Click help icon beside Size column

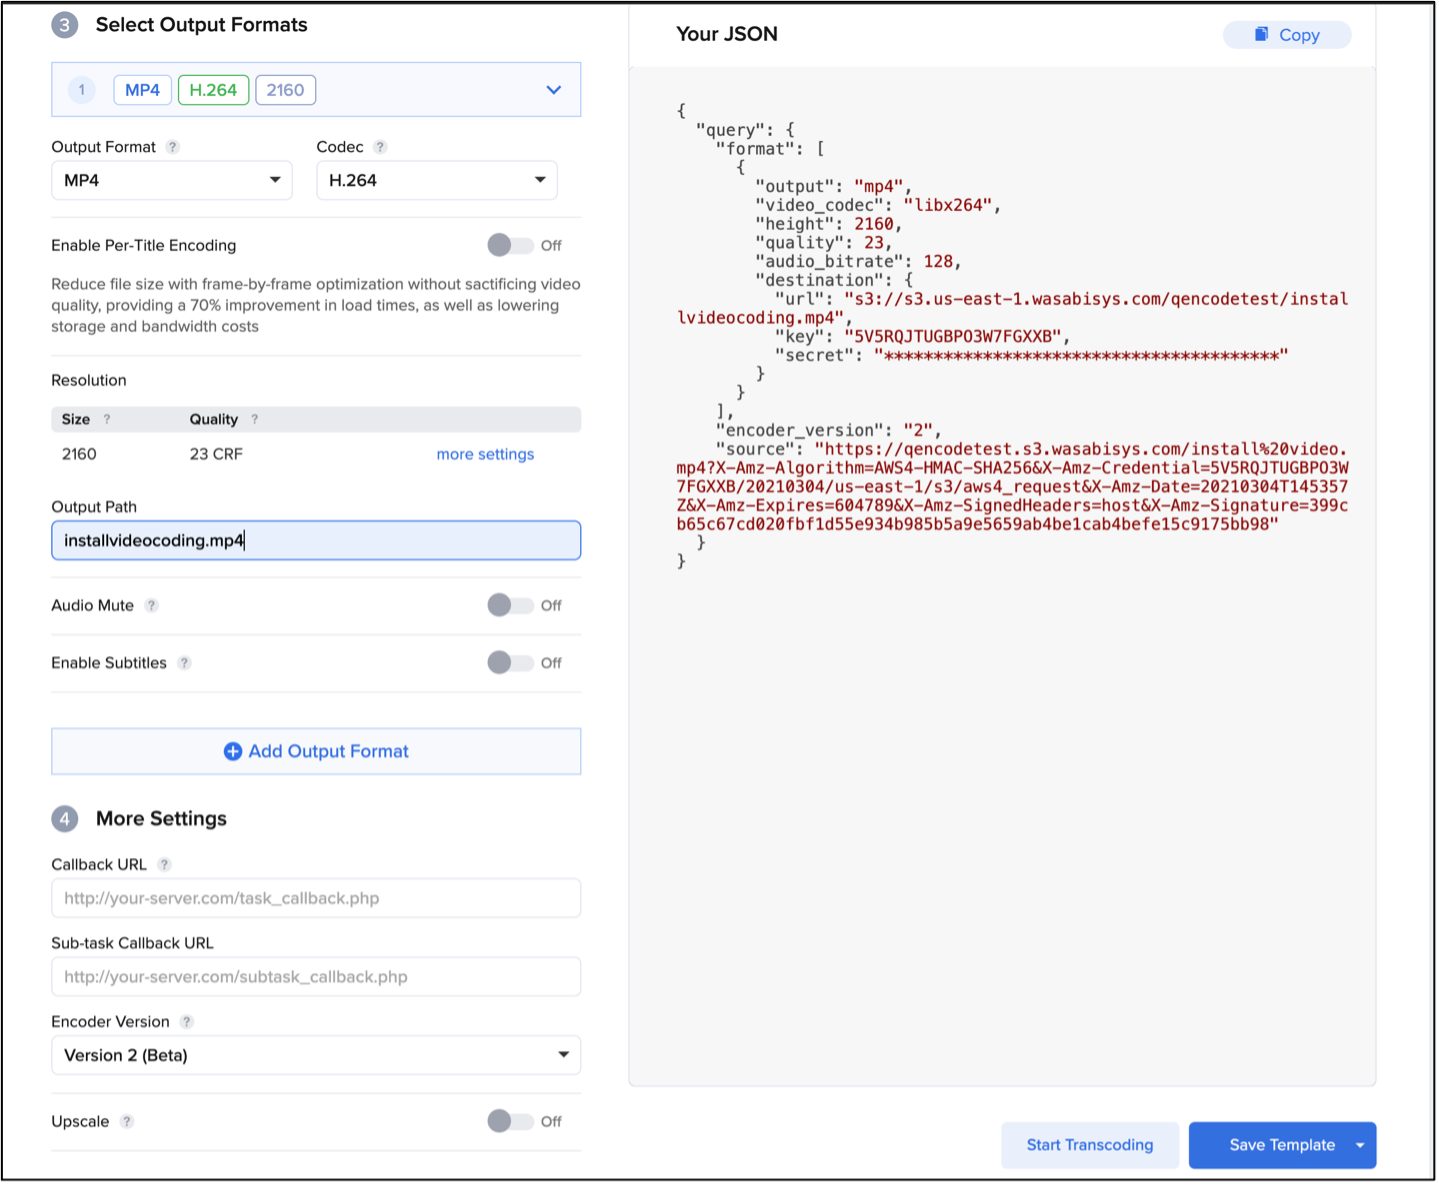[x=107, y=419]
